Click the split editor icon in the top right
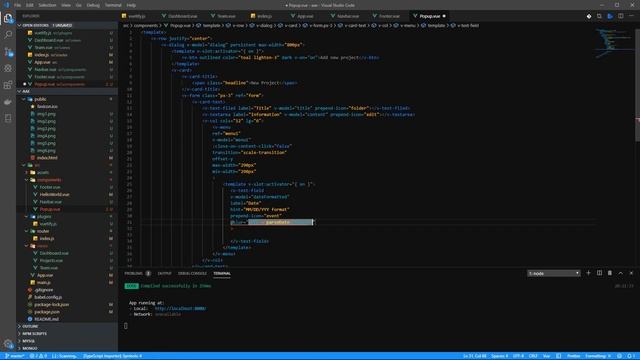This screenshot has width=640, height=360. tap(620, 16)
